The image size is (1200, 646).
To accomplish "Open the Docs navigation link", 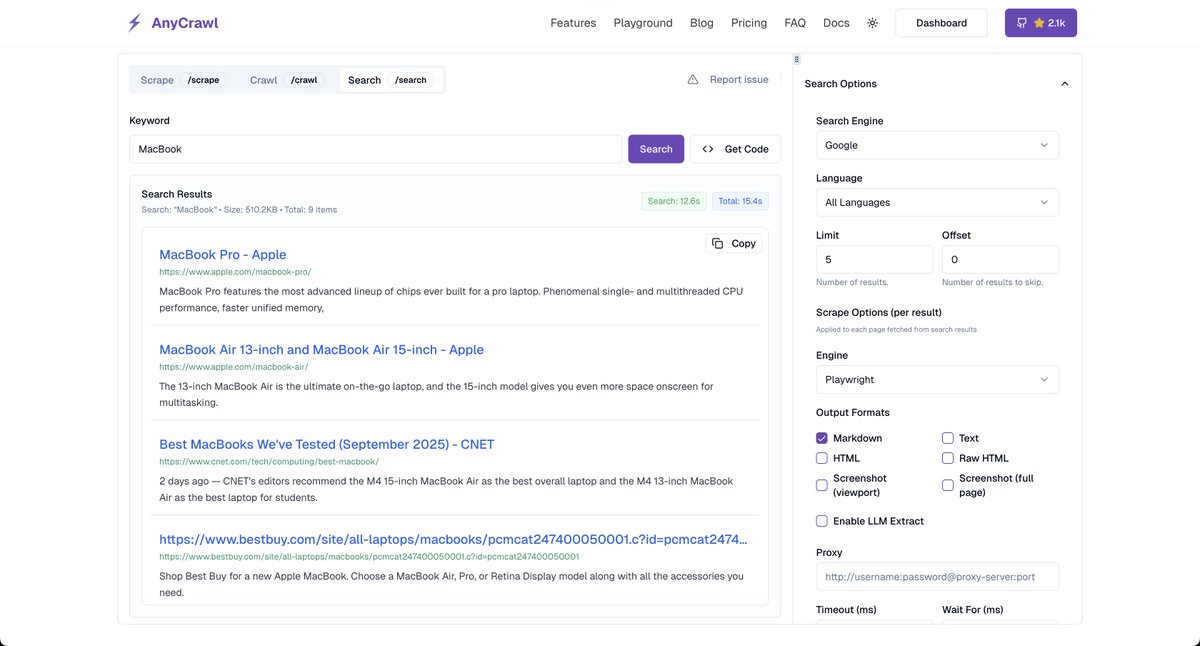I will pyautogui.click(x=836, y=23).
